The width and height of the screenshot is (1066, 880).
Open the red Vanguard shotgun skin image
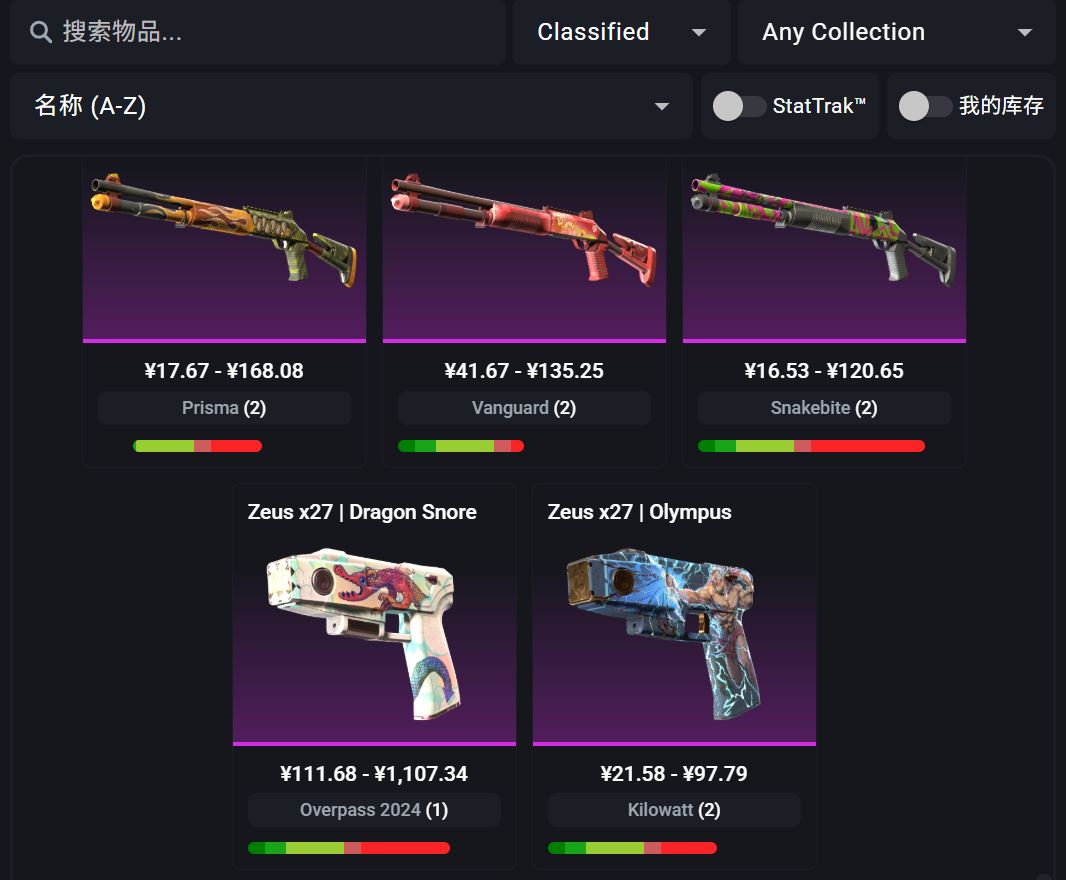tap(524, 230)
